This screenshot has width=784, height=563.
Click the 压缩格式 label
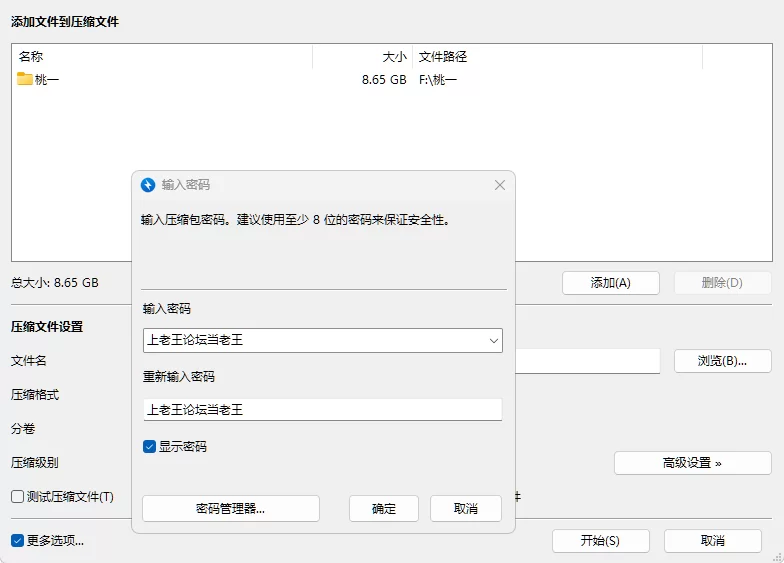(x=35, y=394)
